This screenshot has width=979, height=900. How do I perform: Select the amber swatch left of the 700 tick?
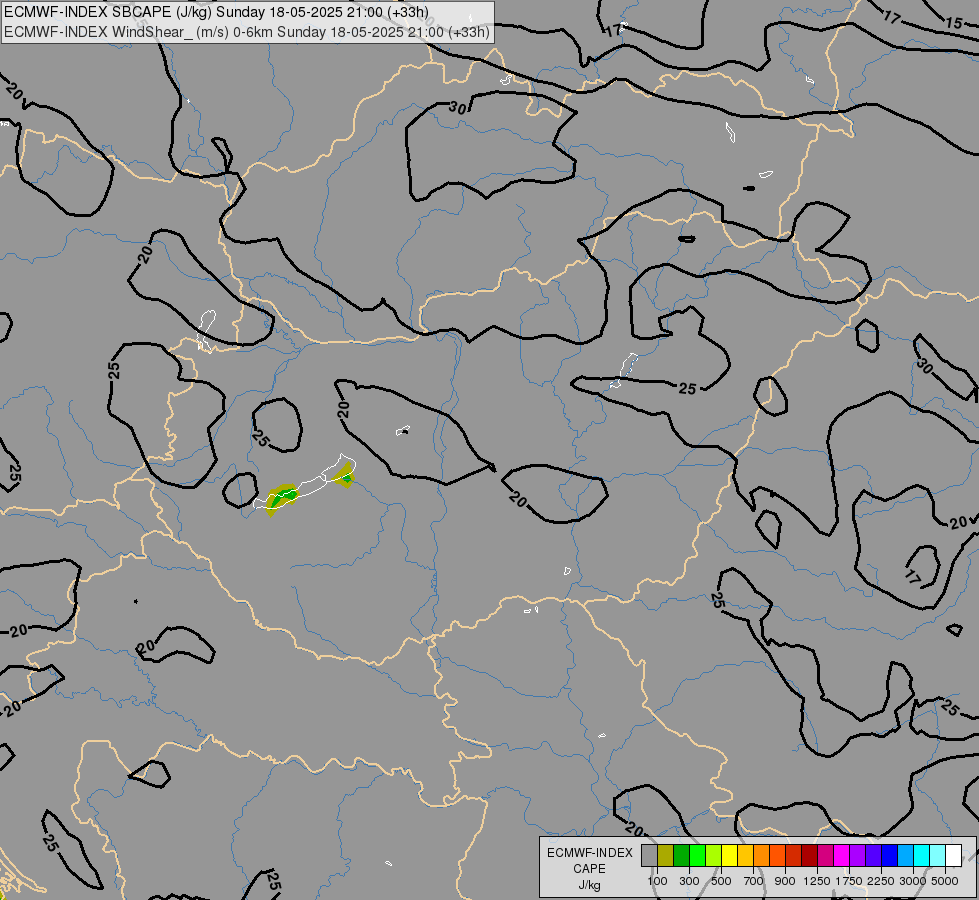click(745, 856)
